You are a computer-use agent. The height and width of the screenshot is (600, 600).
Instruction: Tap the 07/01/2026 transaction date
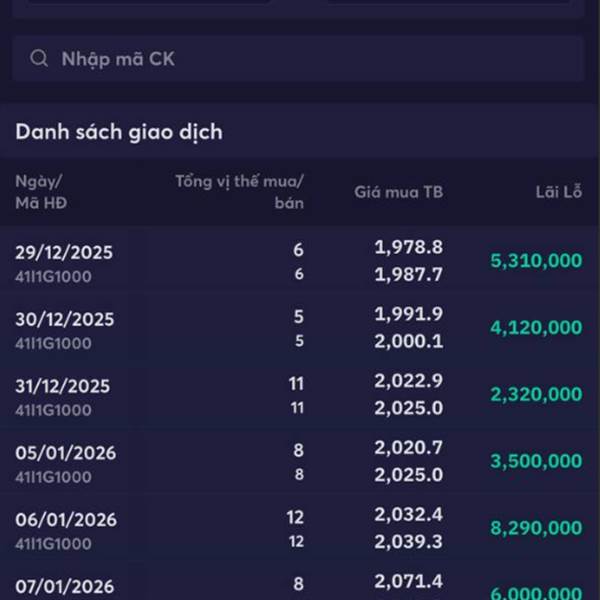(x=65, y=586)
